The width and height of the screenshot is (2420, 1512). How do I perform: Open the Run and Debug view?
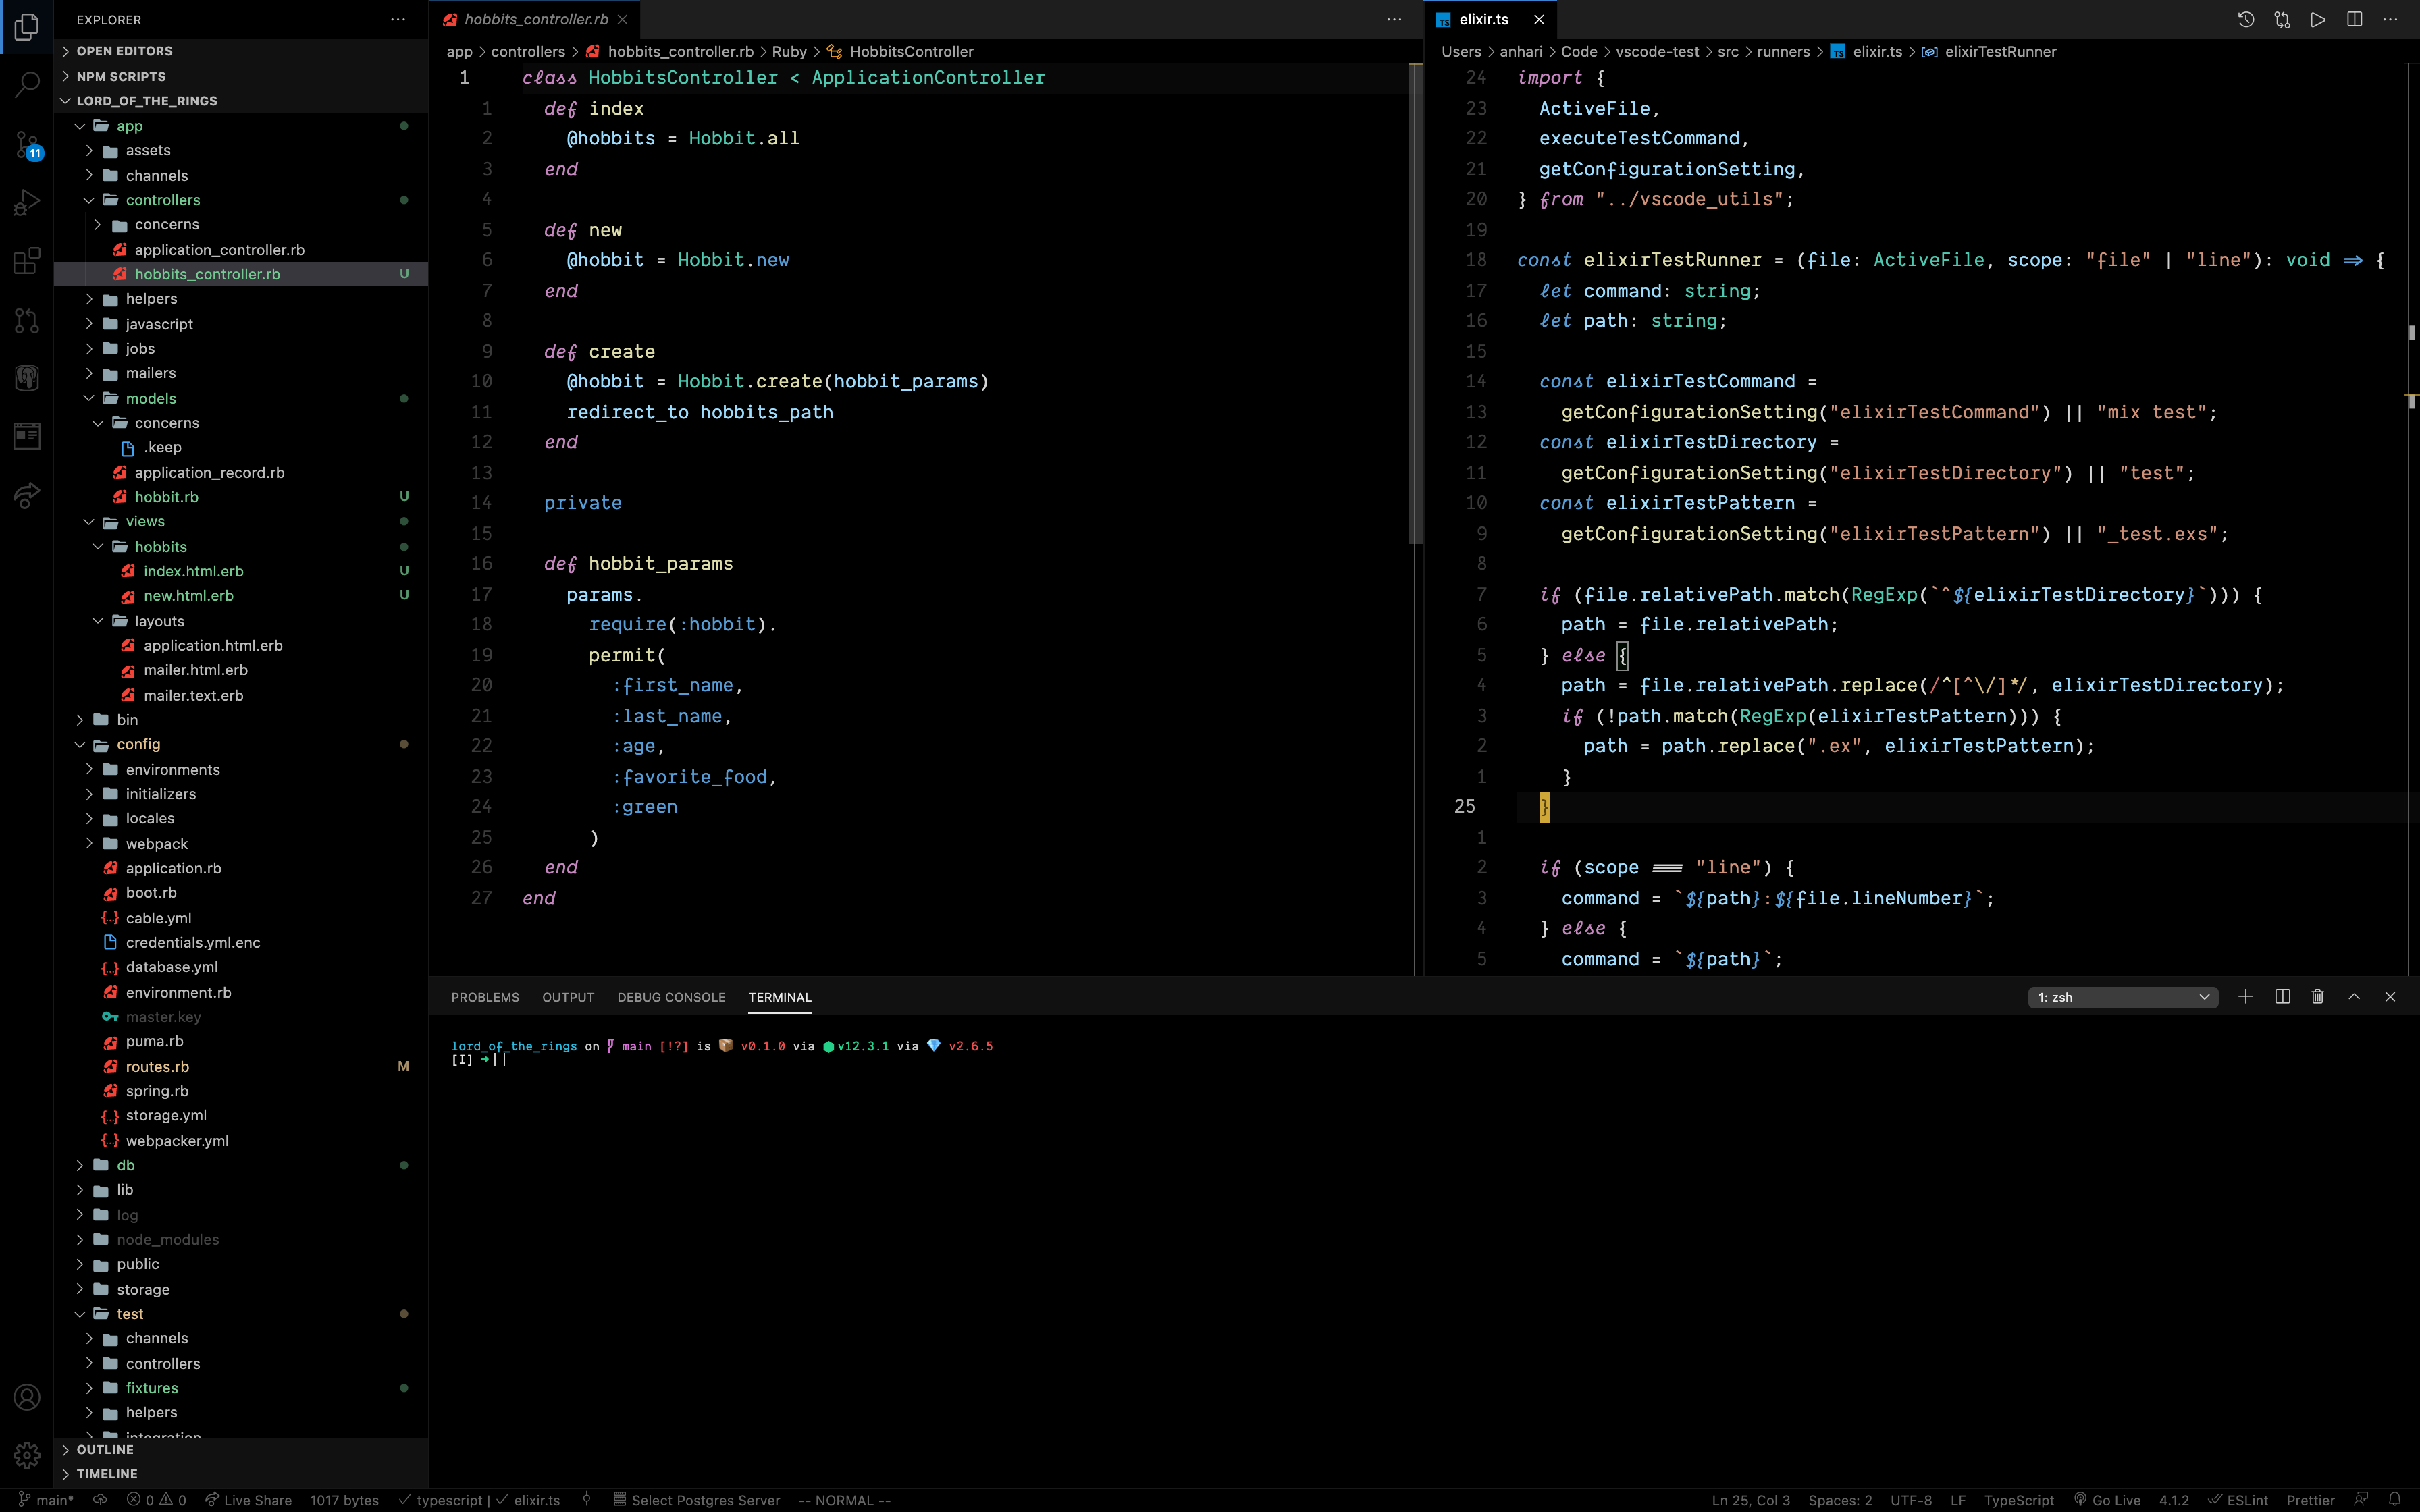pyautogui.click(x=27, y=203)
